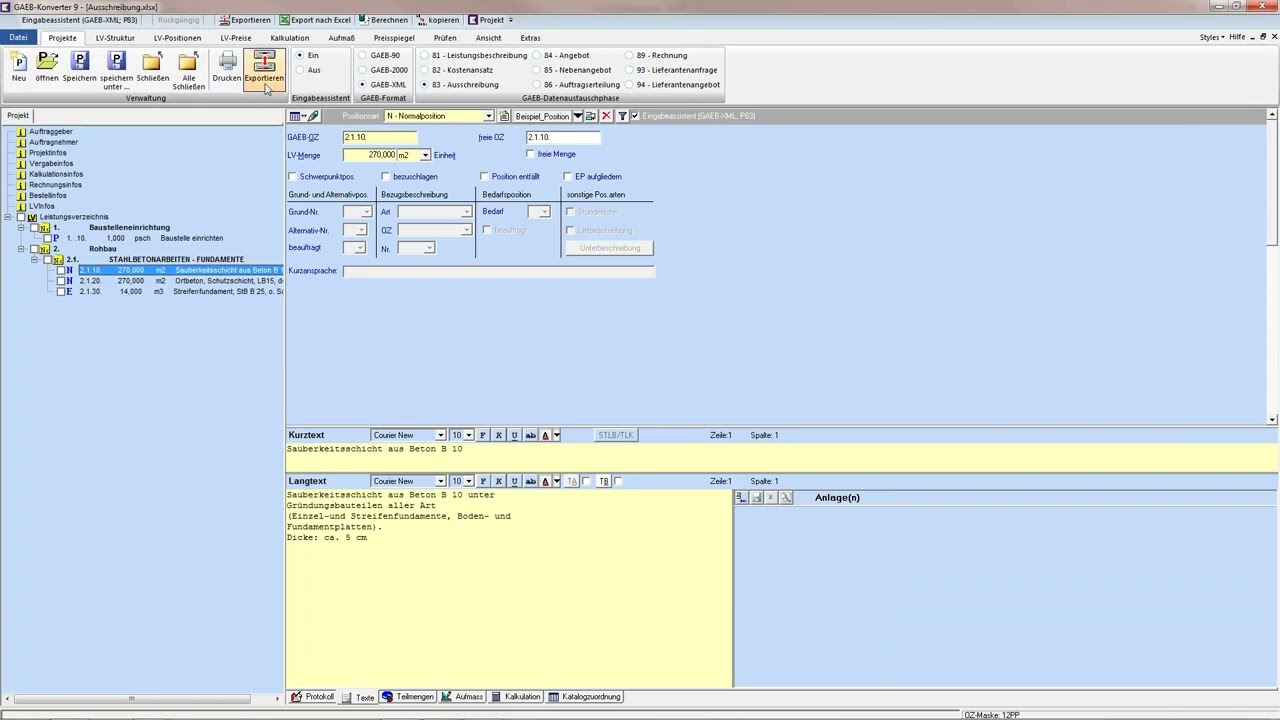Open the Katalogzuordnung bottom tab

point(585,697)
